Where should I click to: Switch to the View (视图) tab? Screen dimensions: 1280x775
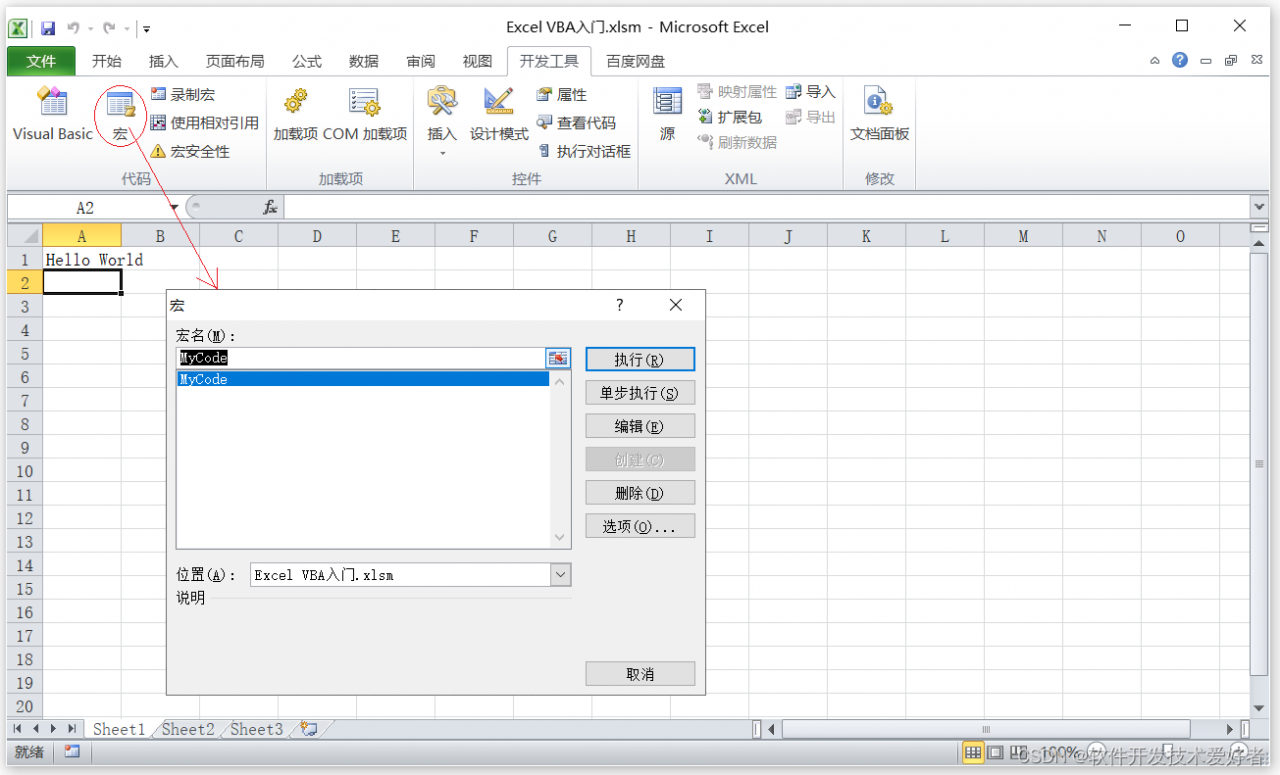[x=478, y=61]
